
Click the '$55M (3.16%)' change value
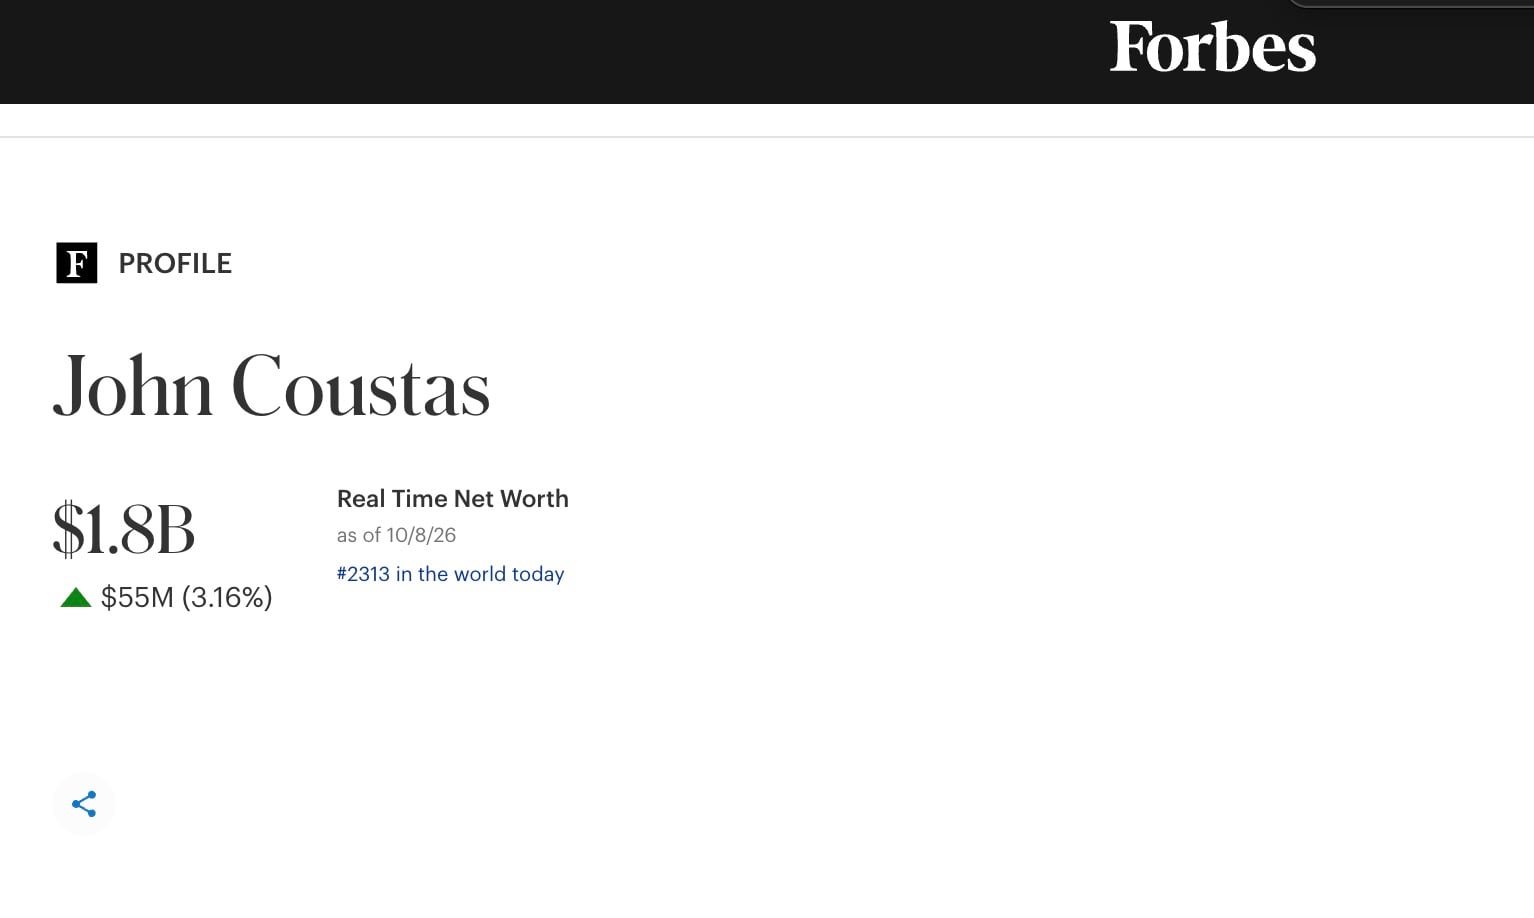(x=186, y=597)
